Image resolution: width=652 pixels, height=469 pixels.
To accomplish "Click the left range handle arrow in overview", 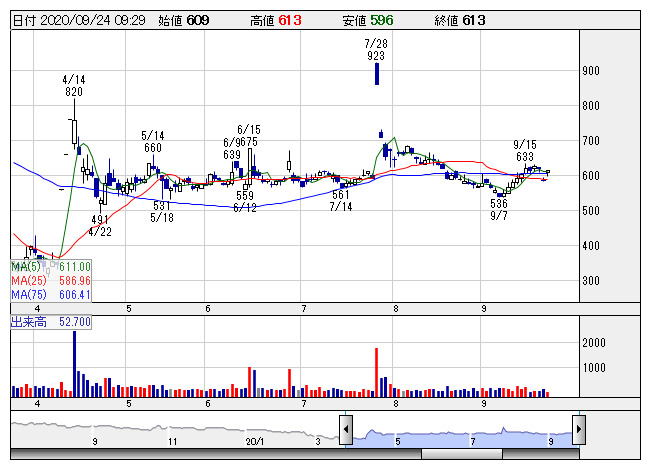I will tap(345, 430).
